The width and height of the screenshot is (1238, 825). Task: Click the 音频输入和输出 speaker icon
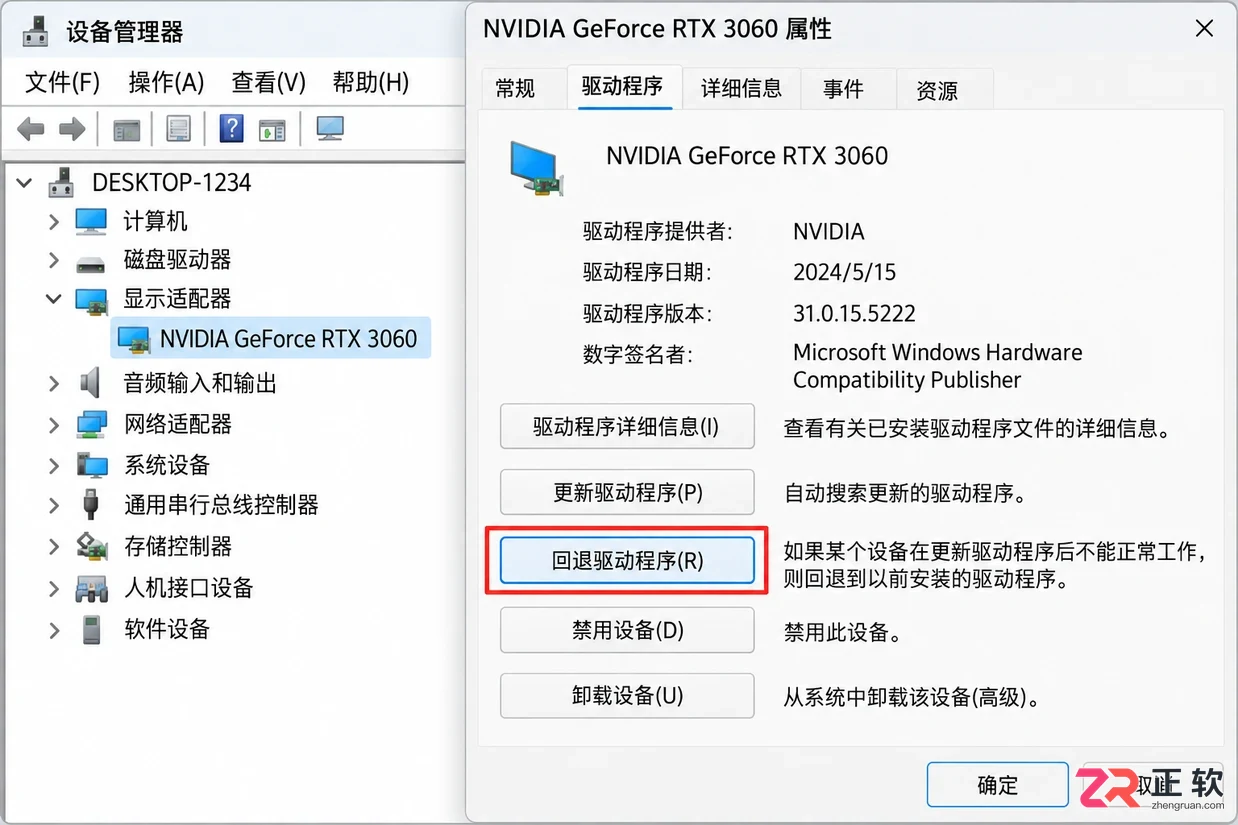90,382
